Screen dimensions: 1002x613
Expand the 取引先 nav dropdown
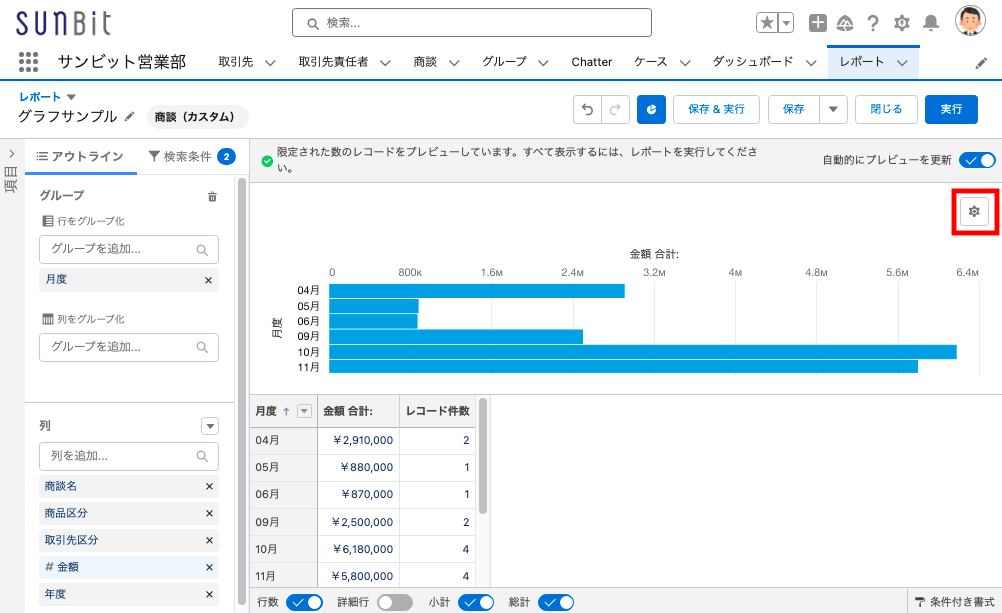pos(270,63)
